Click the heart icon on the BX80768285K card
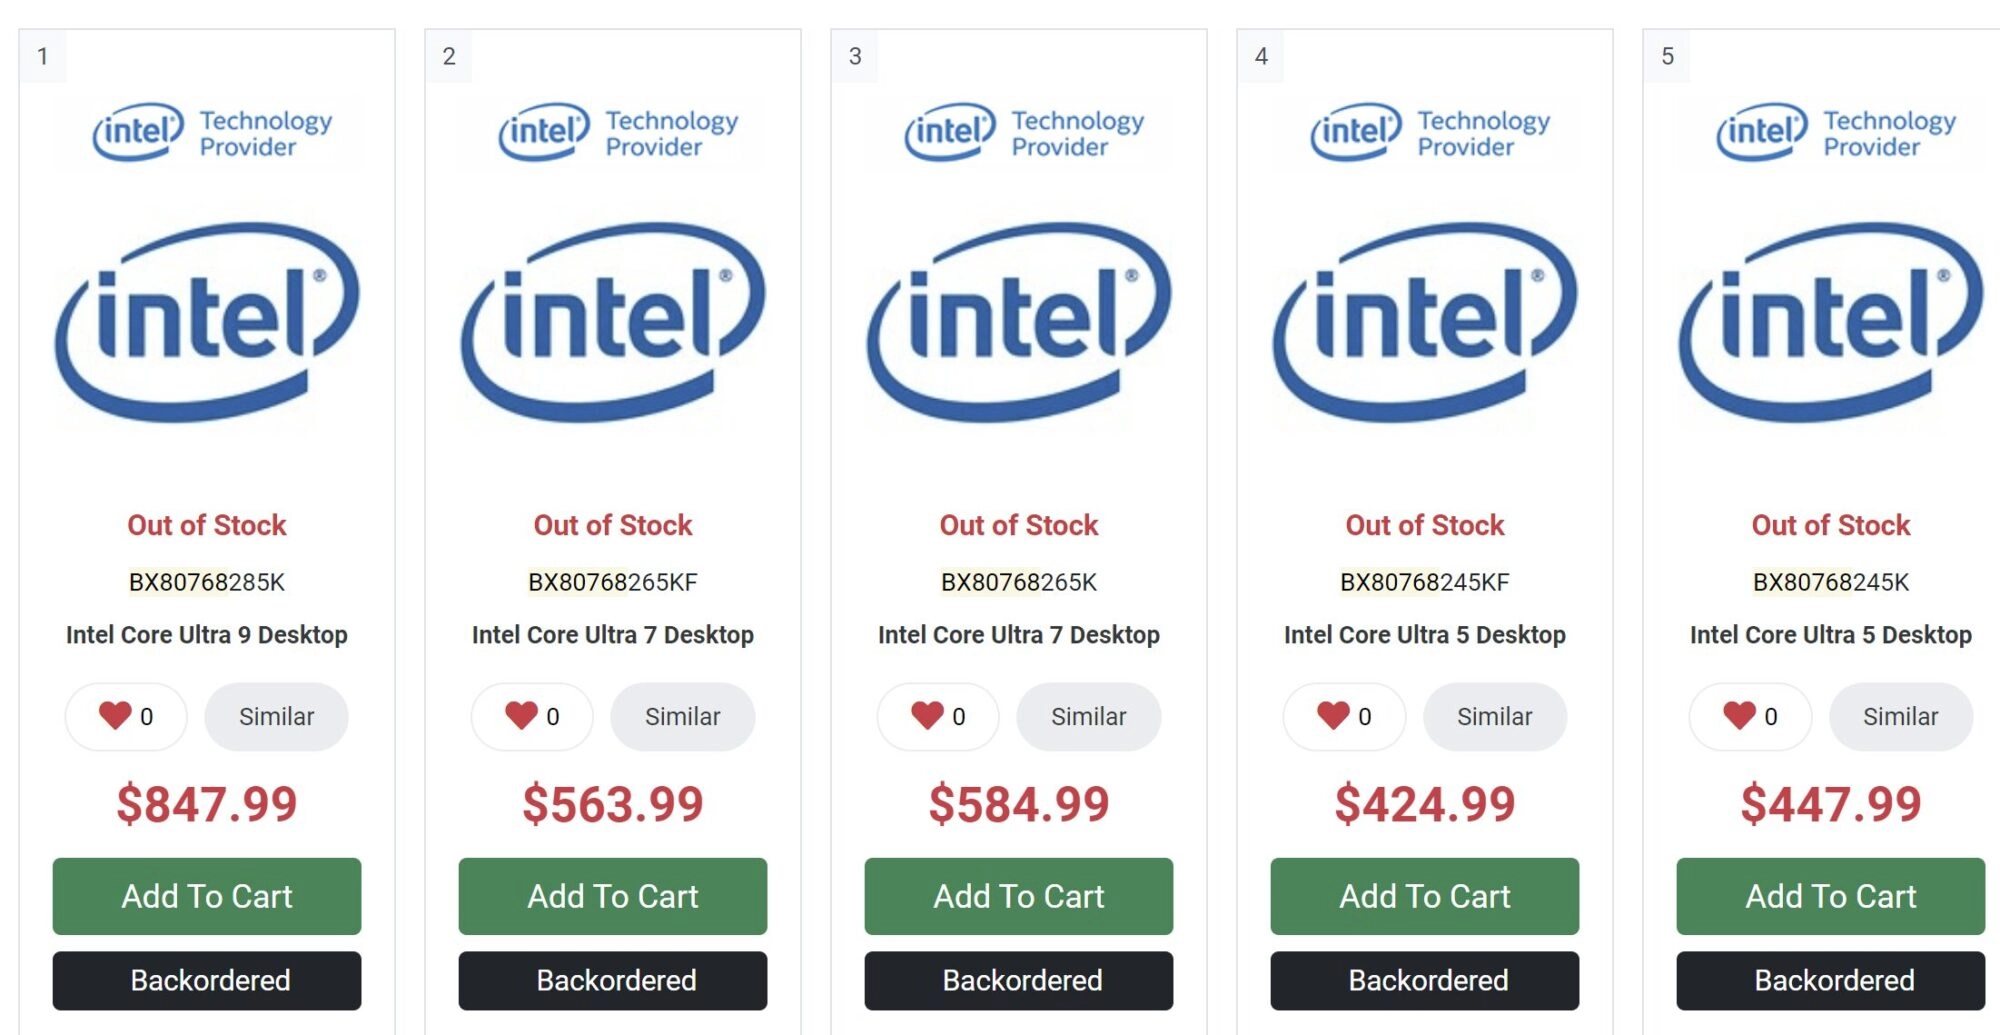Viewport: 2000px width, 1035px height. 115,715
